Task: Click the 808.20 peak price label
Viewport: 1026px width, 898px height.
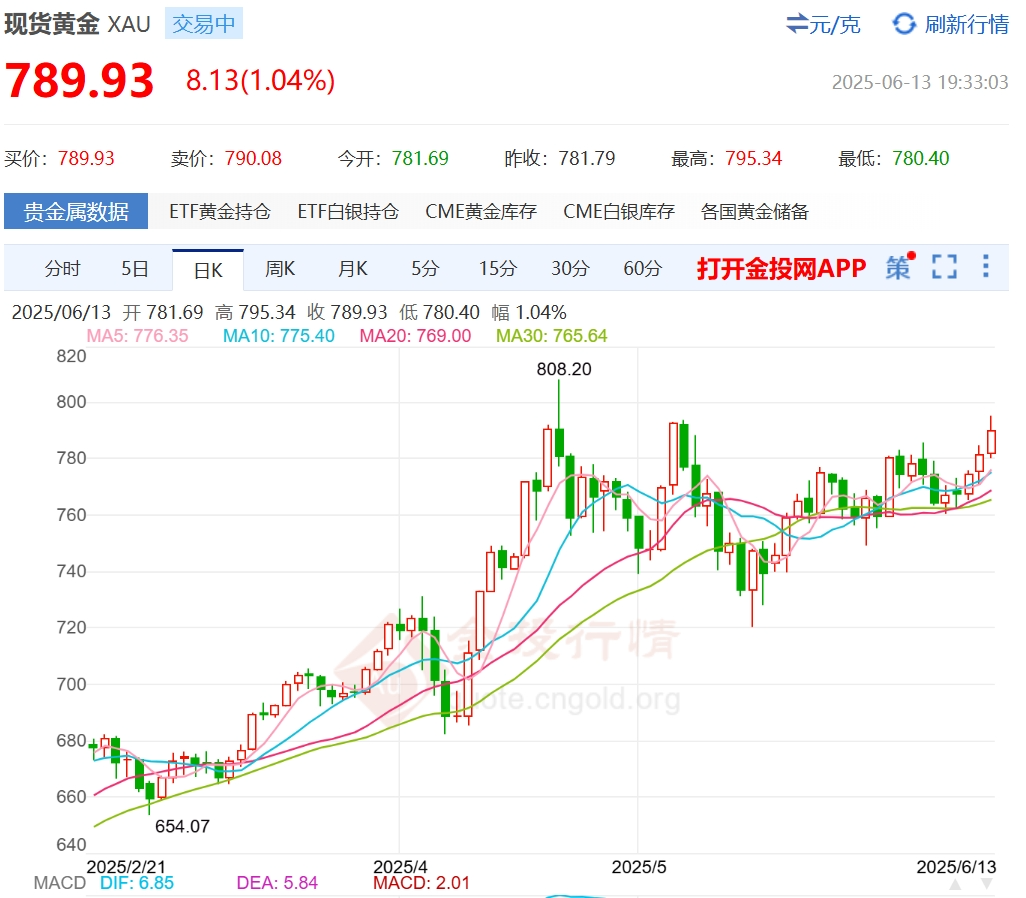Action: pyautogui.click(x=564, y=369)
